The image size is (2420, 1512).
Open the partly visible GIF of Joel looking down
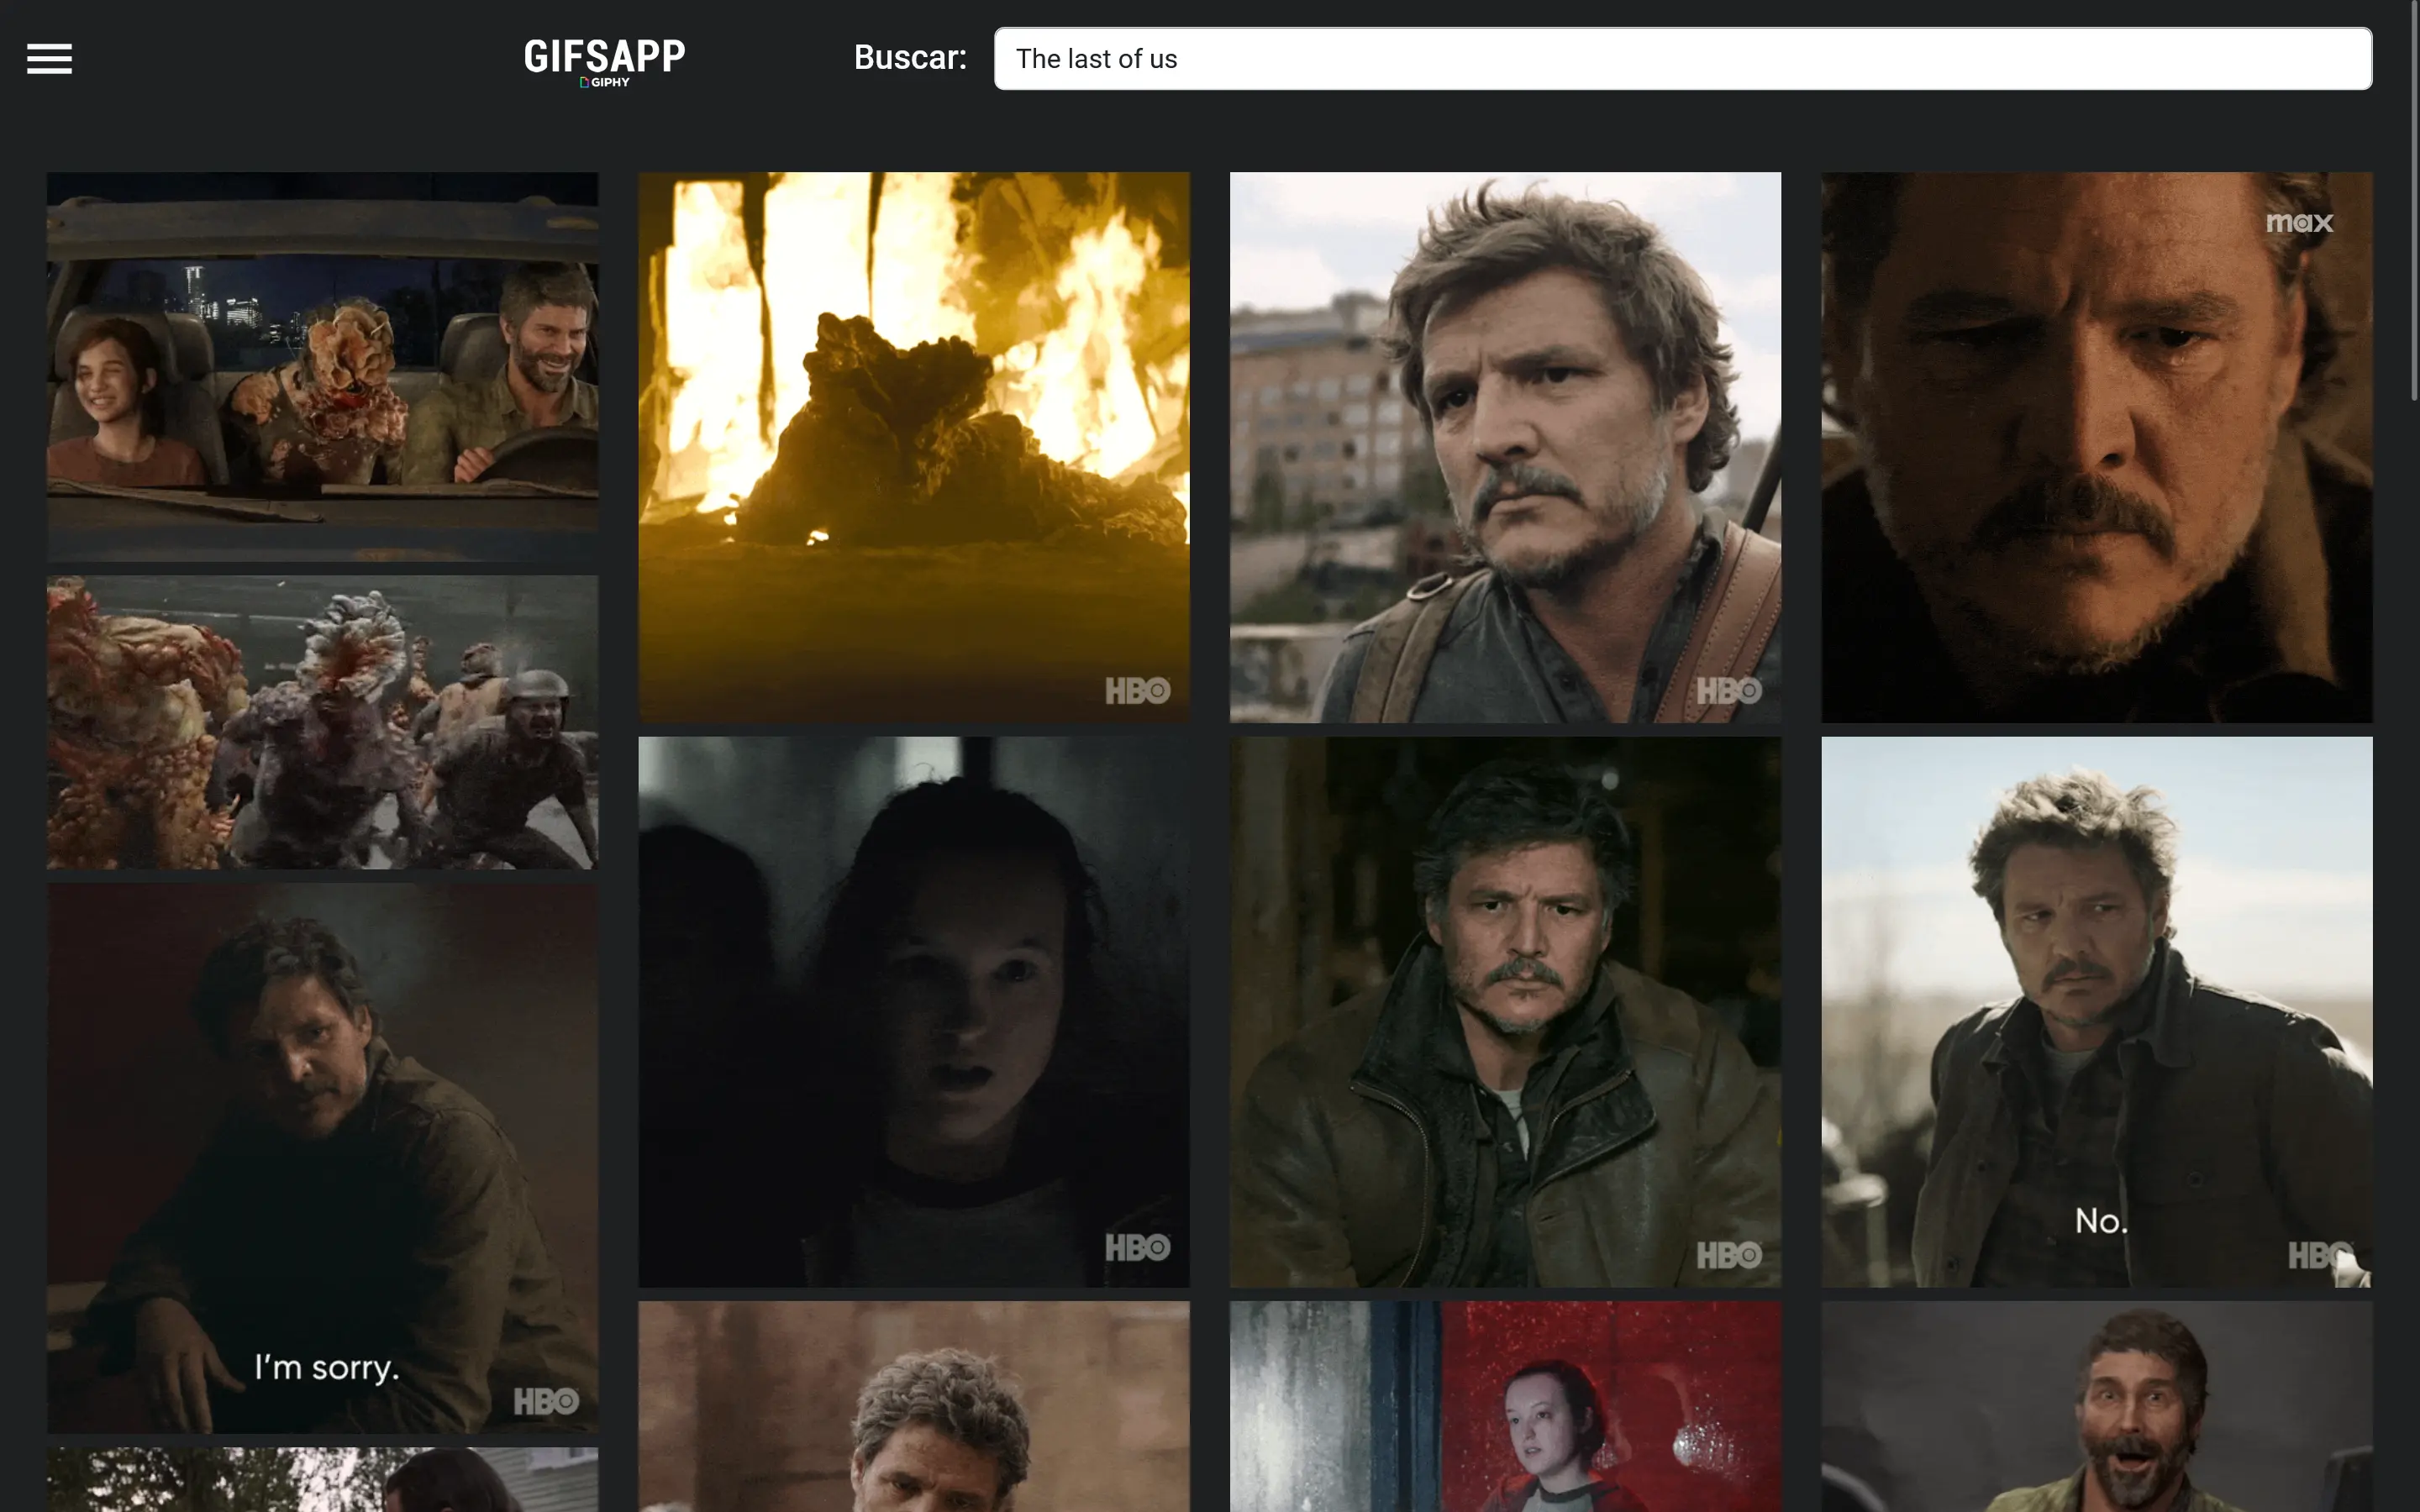[914, 1406]
